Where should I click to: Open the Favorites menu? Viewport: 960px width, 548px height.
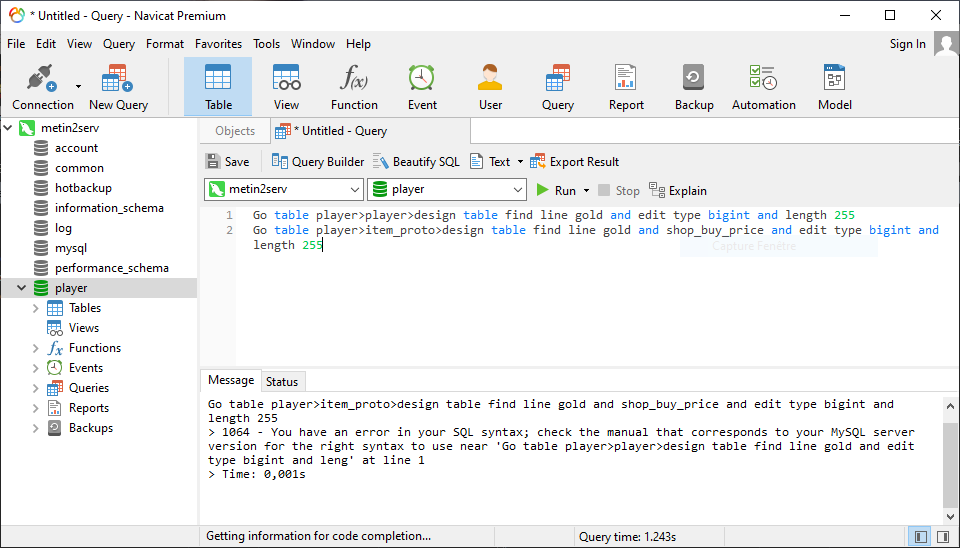point(219,44)
